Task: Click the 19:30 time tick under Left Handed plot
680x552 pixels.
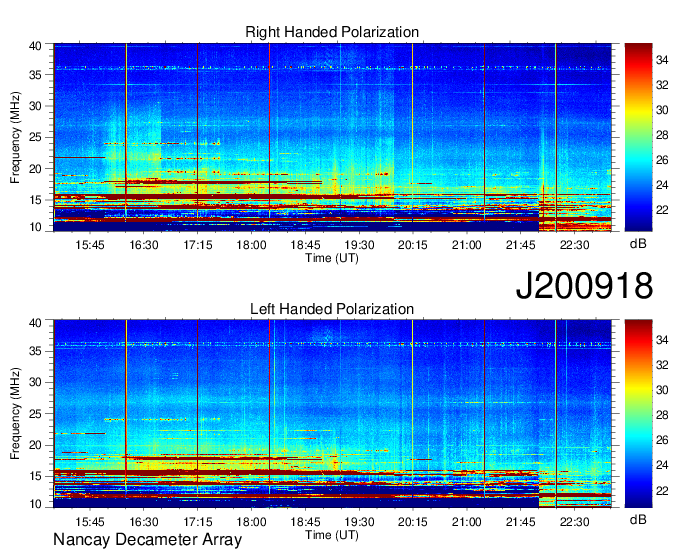Action: (359, 522)
